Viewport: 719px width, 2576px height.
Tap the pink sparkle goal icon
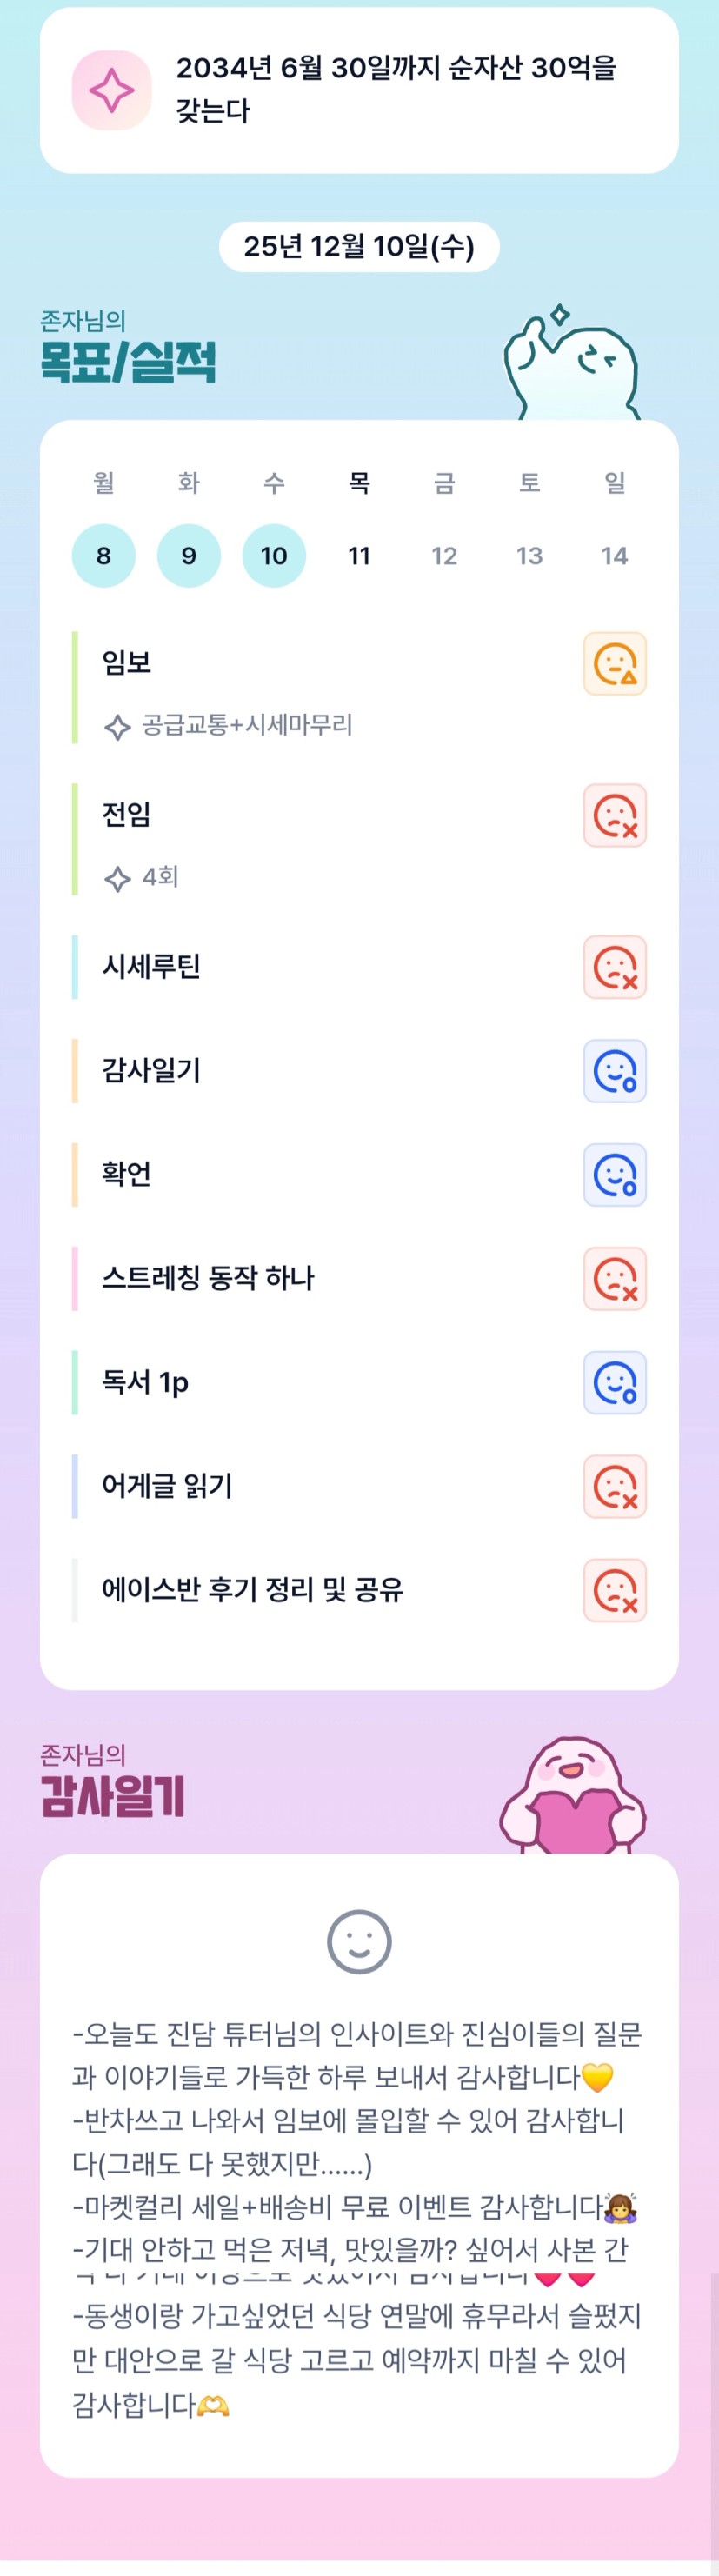click(111, 91)
